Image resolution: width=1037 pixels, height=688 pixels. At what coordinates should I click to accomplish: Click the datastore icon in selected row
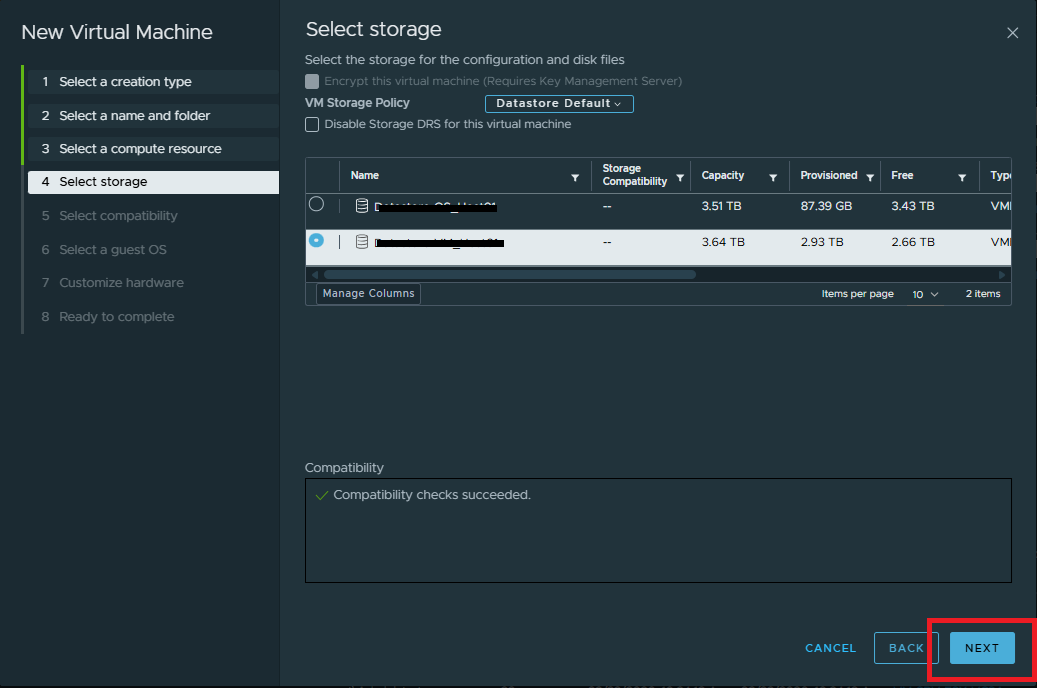coord(362,242)
